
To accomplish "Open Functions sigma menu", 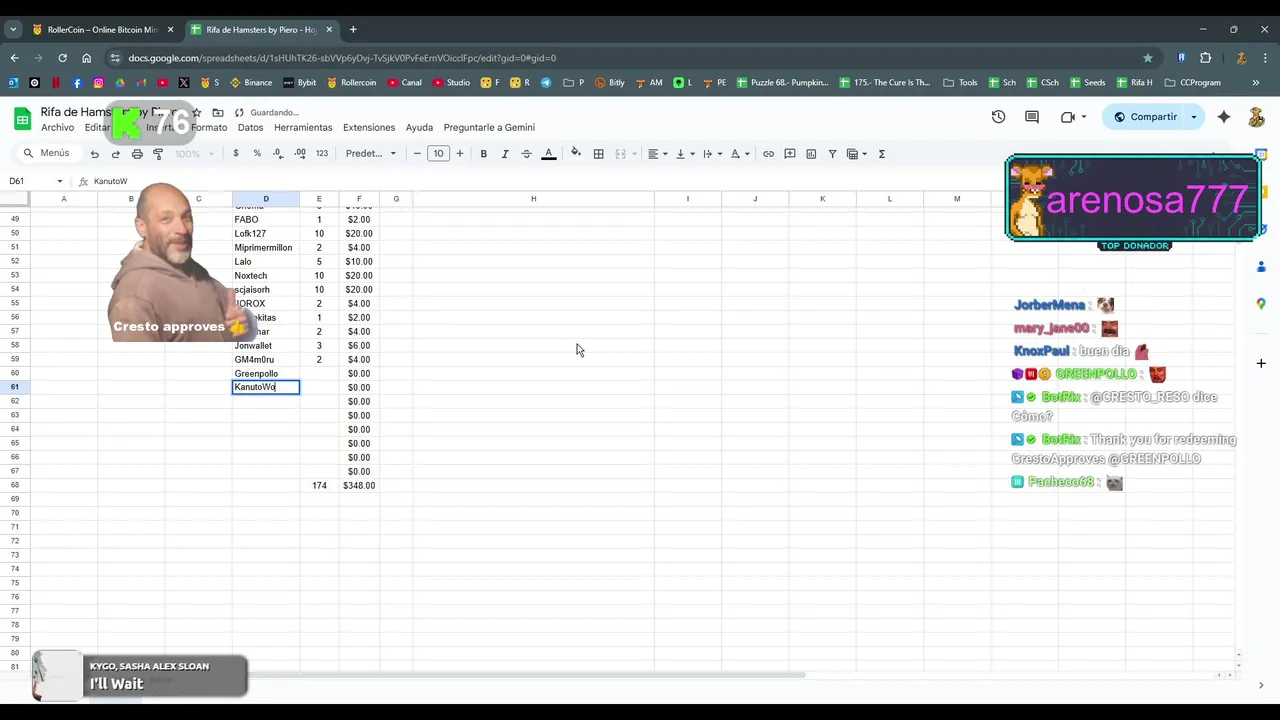I will point(882,154).
